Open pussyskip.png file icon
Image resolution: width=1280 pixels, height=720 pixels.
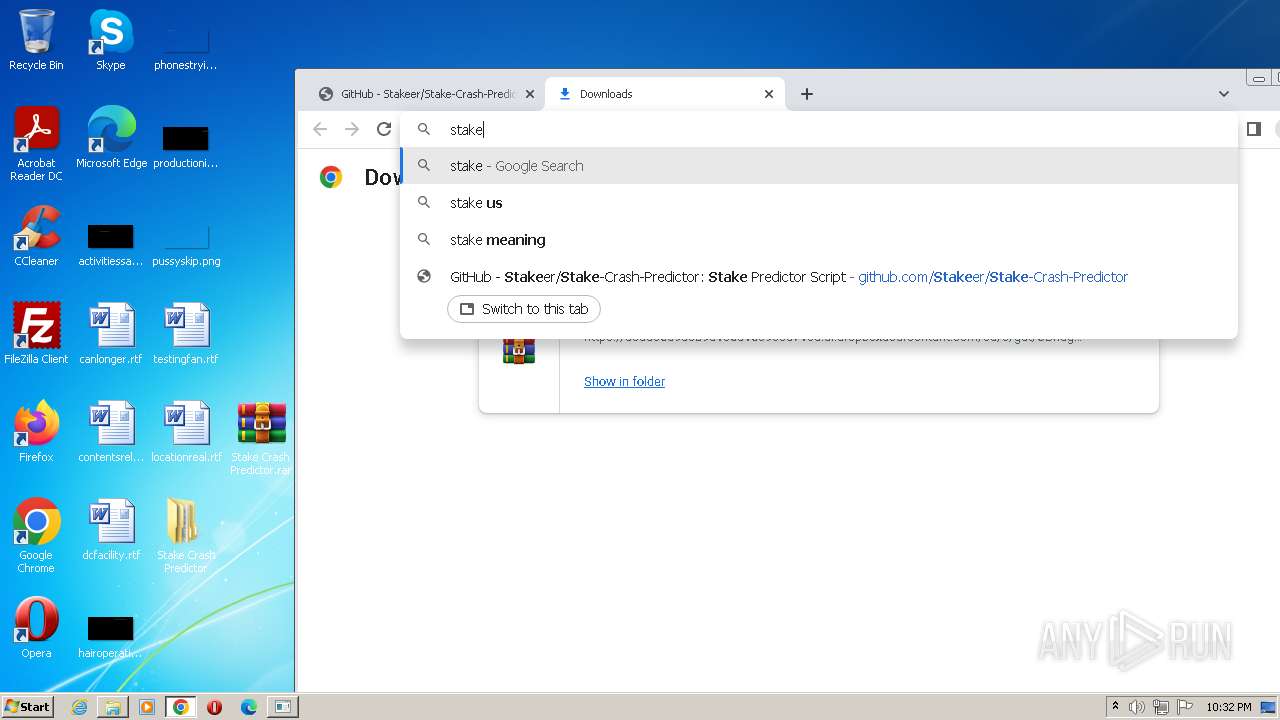[185, 242]
